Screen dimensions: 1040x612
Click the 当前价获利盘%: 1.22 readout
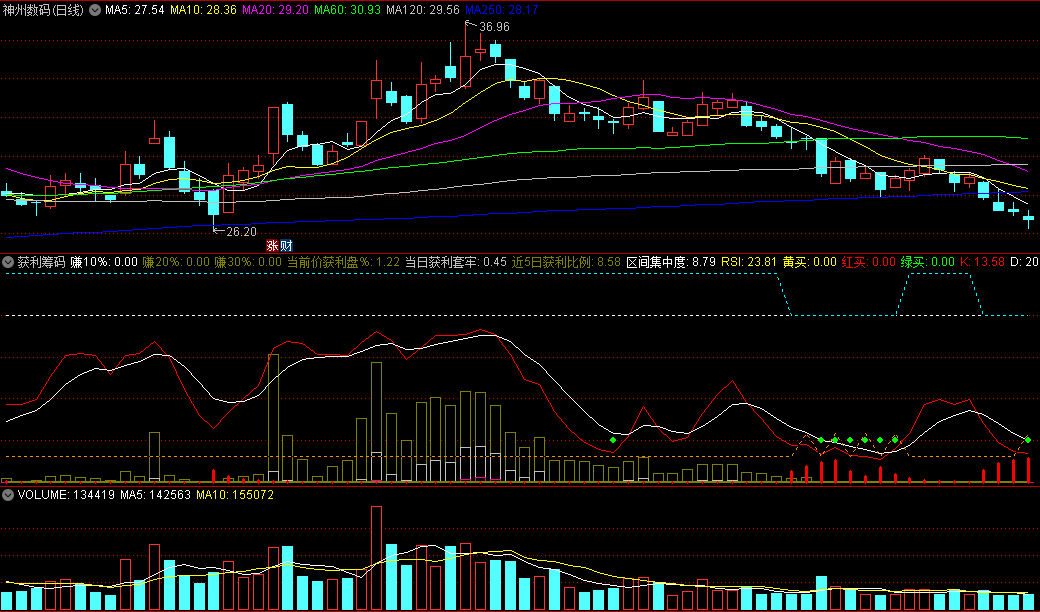[x=343, y=261]
